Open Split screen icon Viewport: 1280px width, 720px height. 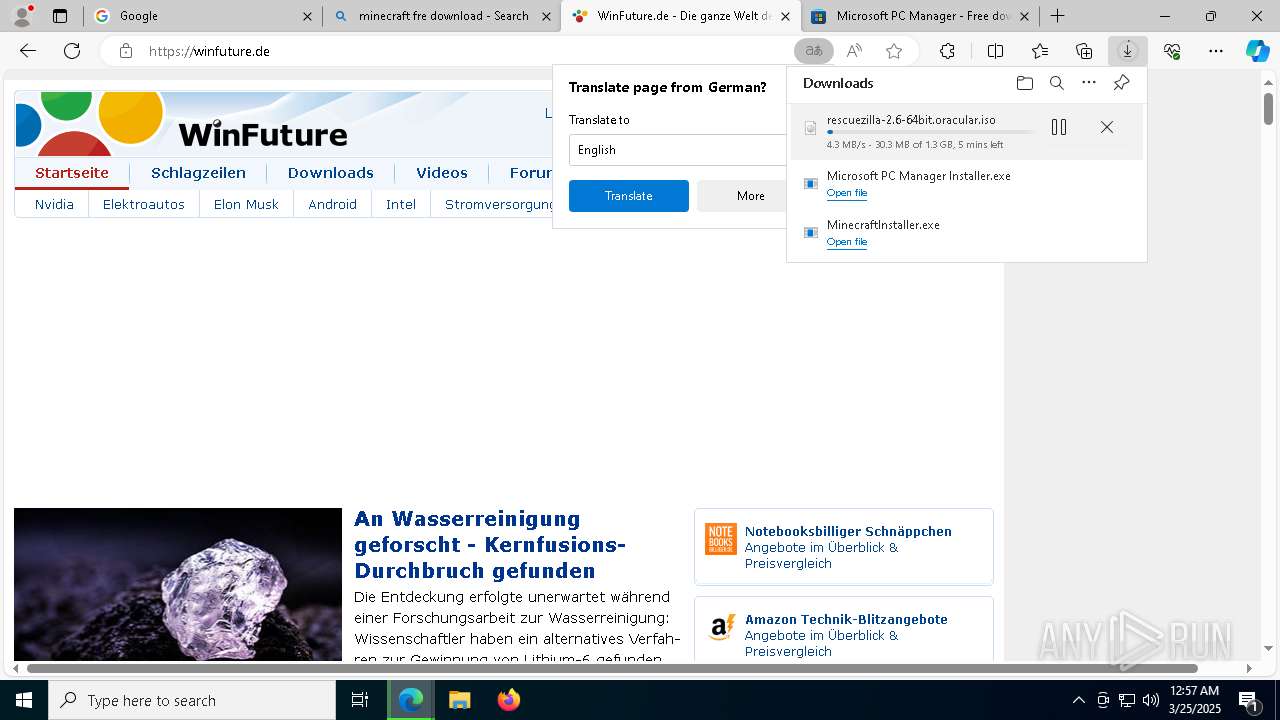[x=995, y=51]
